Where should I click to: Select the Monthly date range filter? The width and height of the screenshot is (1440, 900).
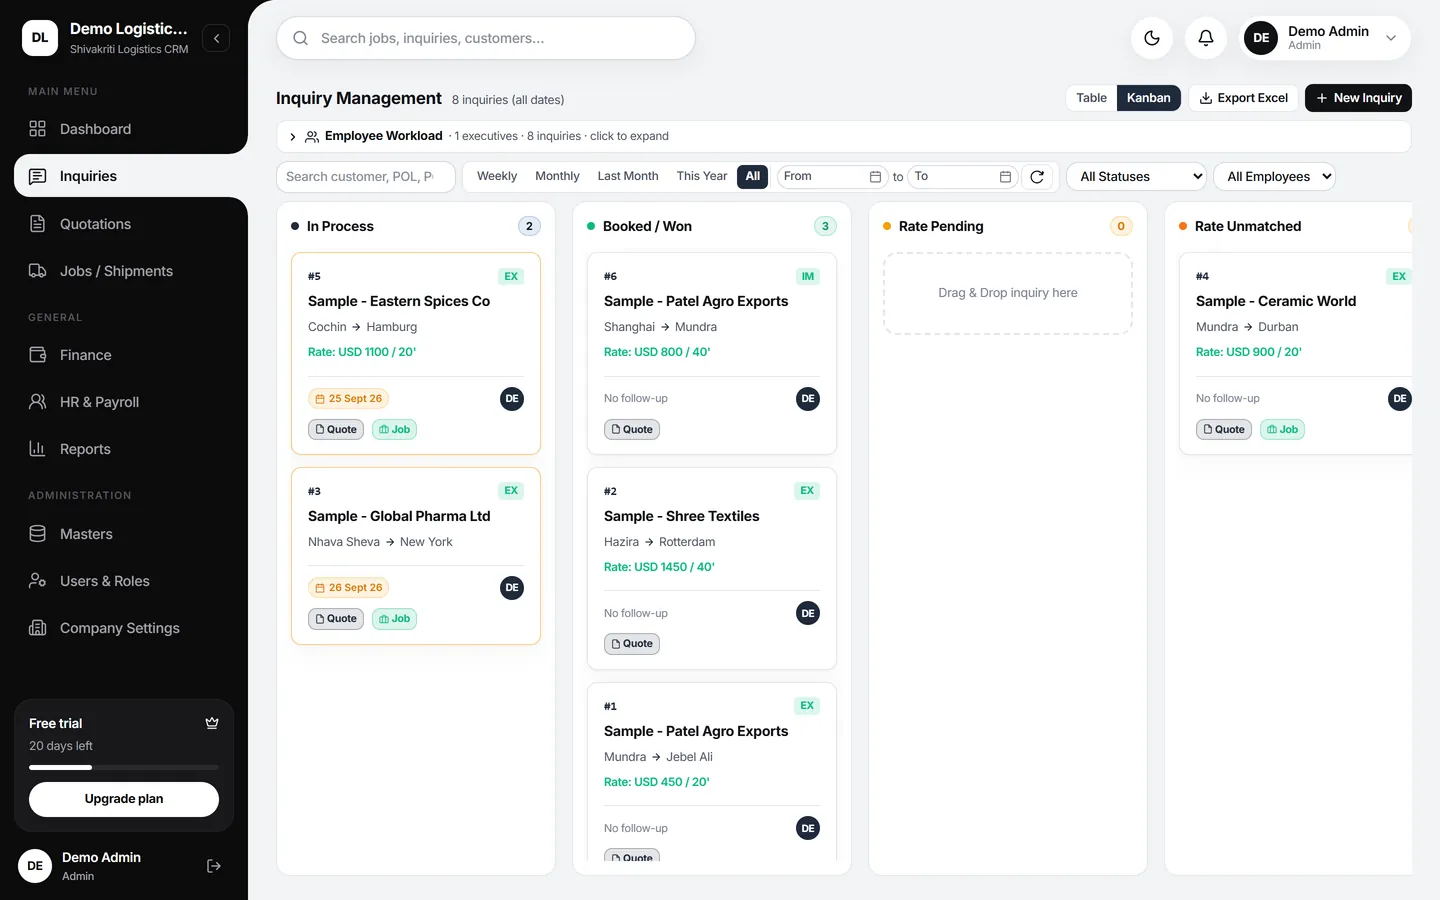[x=557, y=176]
